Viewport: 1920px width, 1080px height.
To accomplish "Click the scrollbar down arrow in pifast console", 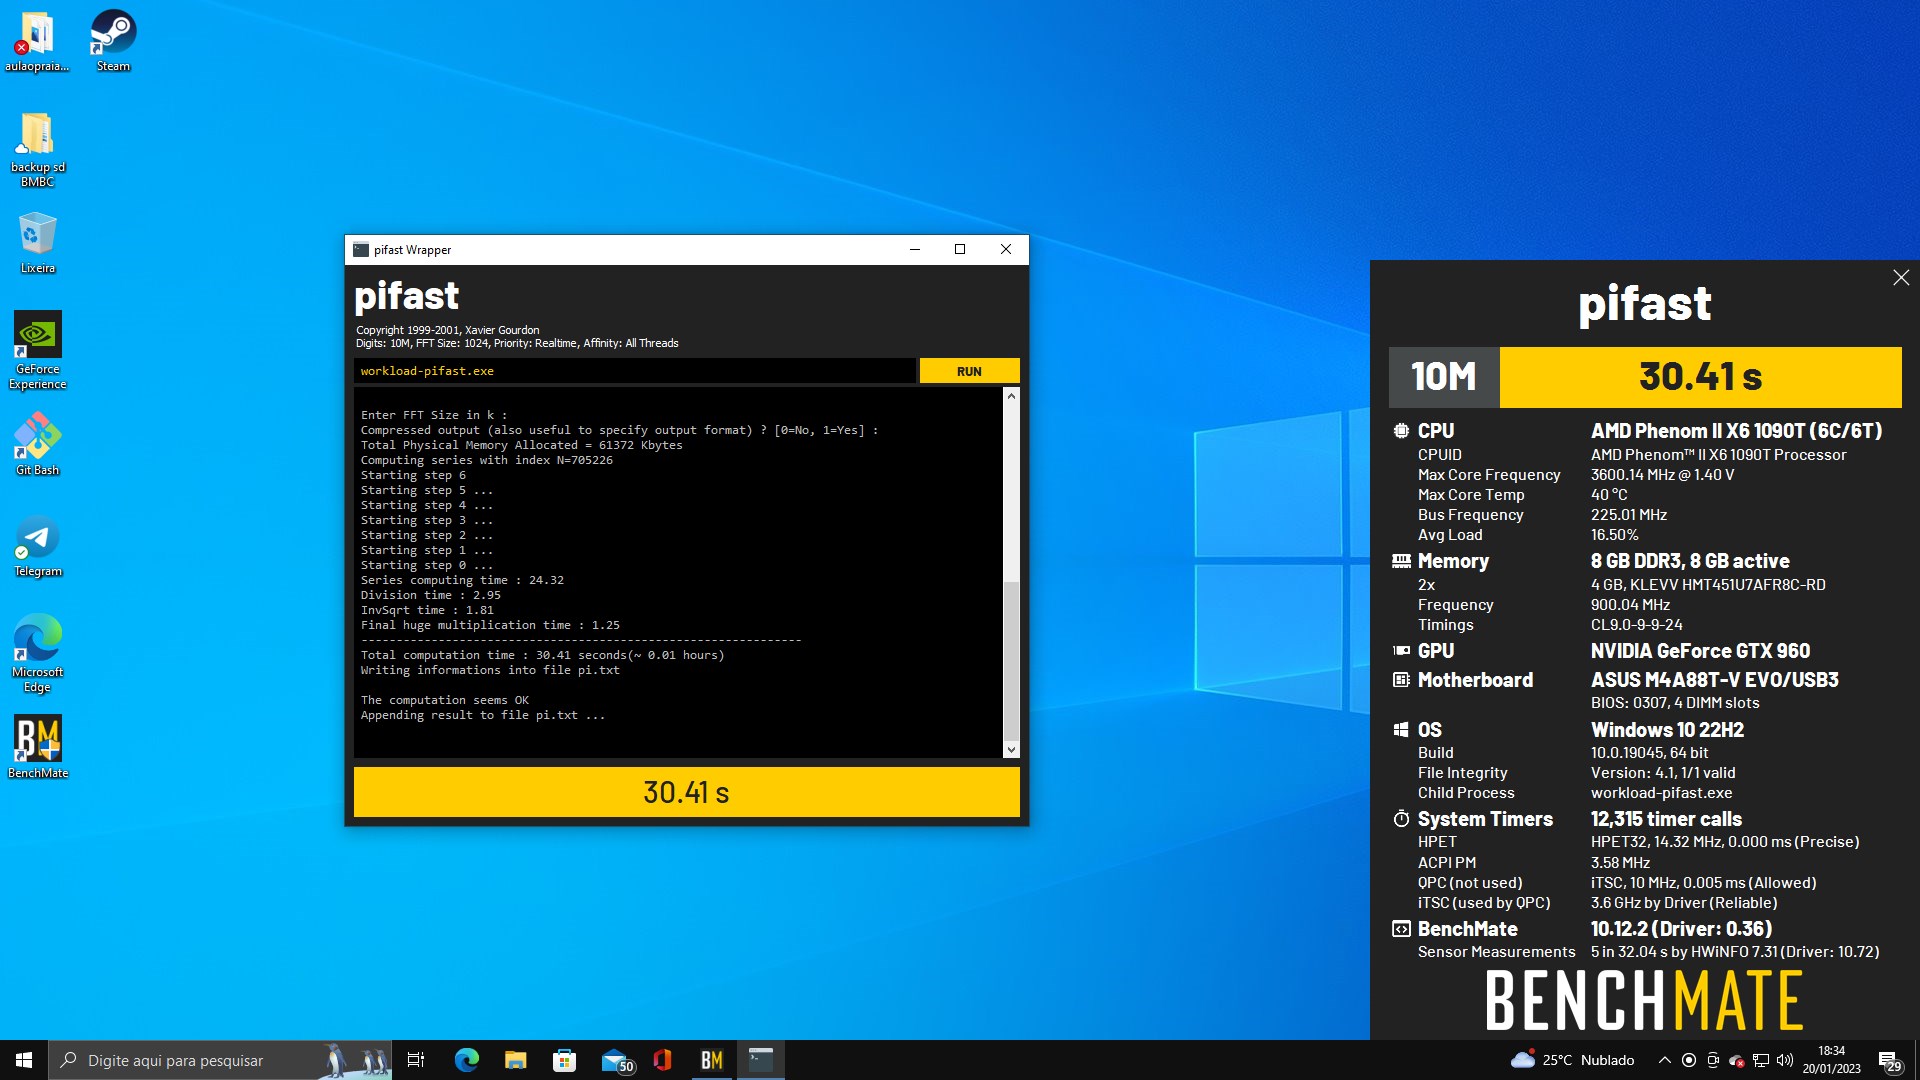I will 1011,749.
